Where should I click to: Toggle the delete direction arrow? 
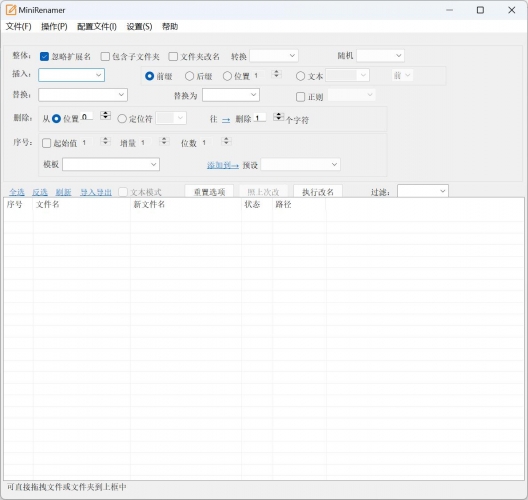[x=226, y=120]
